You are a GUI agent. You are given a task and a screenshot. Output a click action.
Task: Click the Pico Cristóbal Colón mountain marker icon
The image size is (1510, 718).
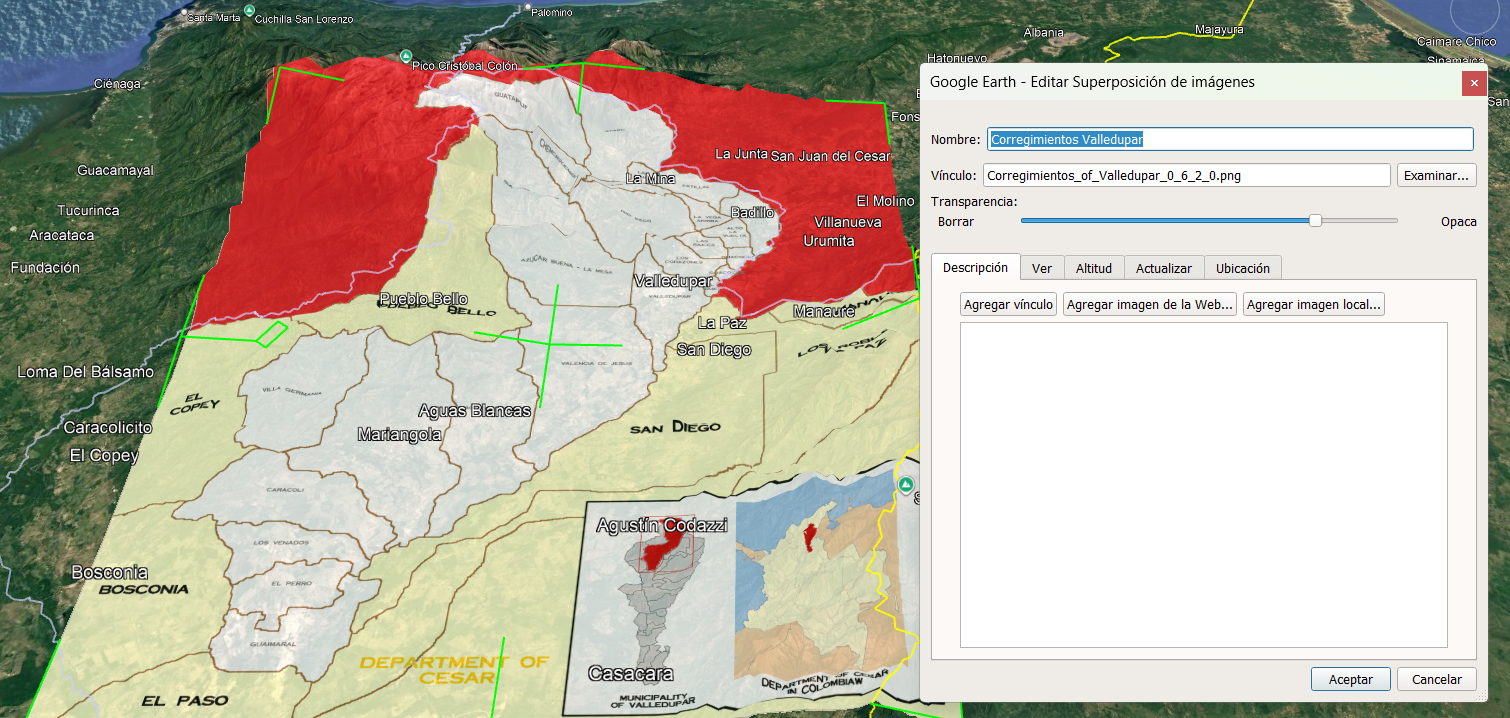click(405, 55)
